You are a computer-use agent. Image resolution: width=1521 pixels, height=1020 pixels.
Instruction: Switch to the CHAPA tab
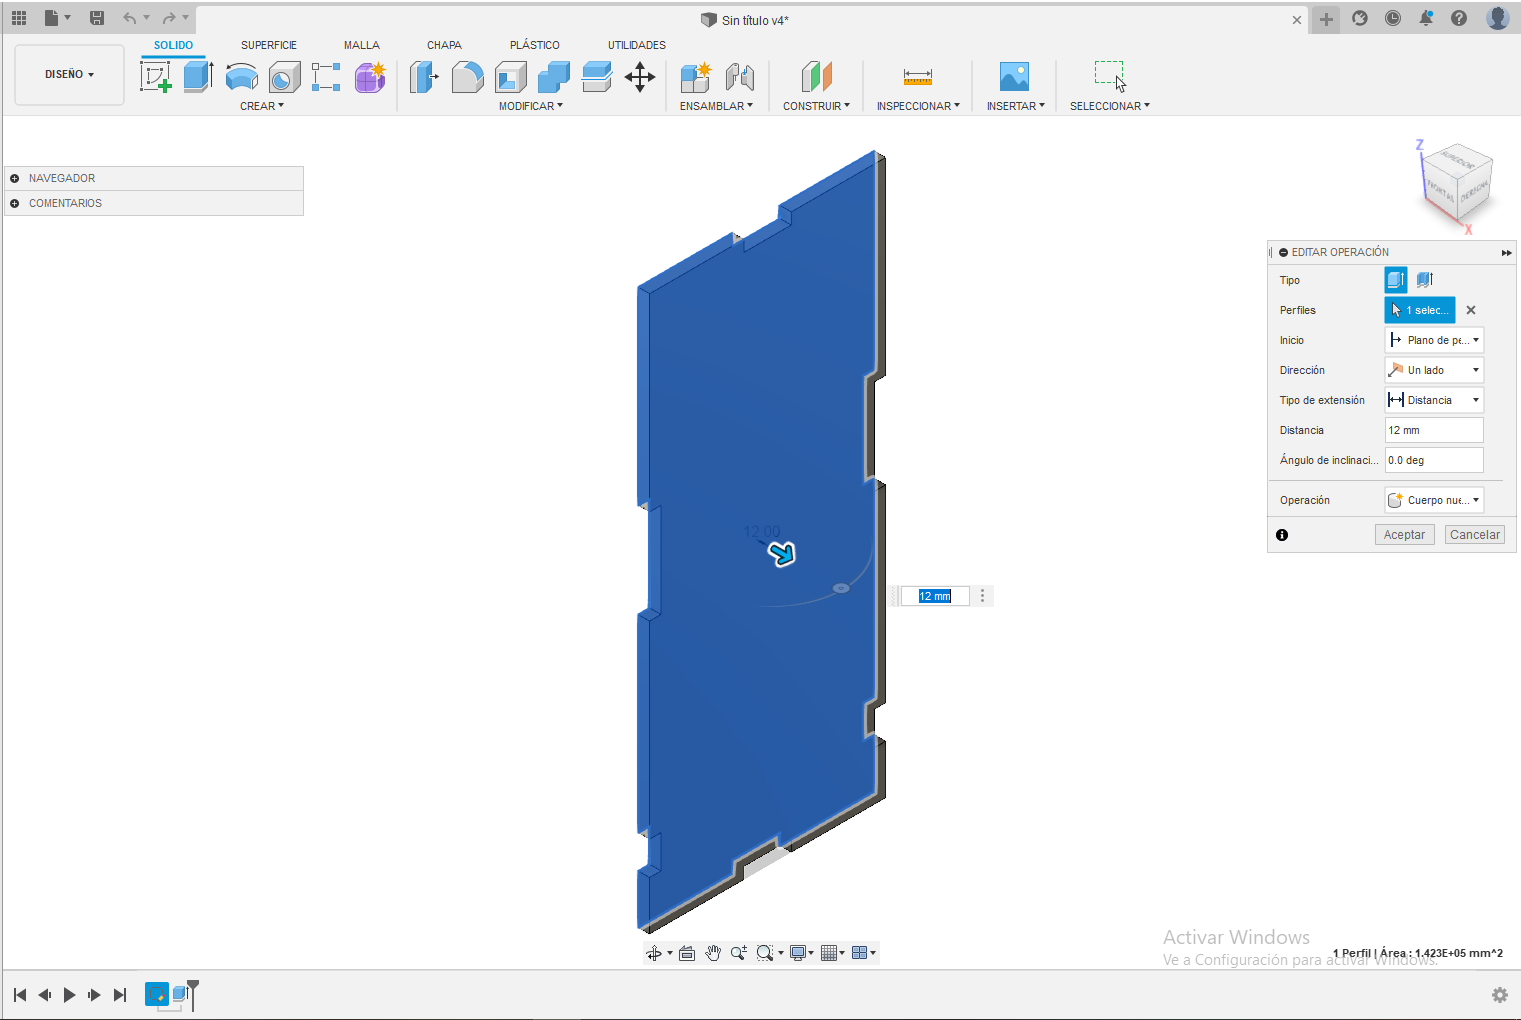444,45
